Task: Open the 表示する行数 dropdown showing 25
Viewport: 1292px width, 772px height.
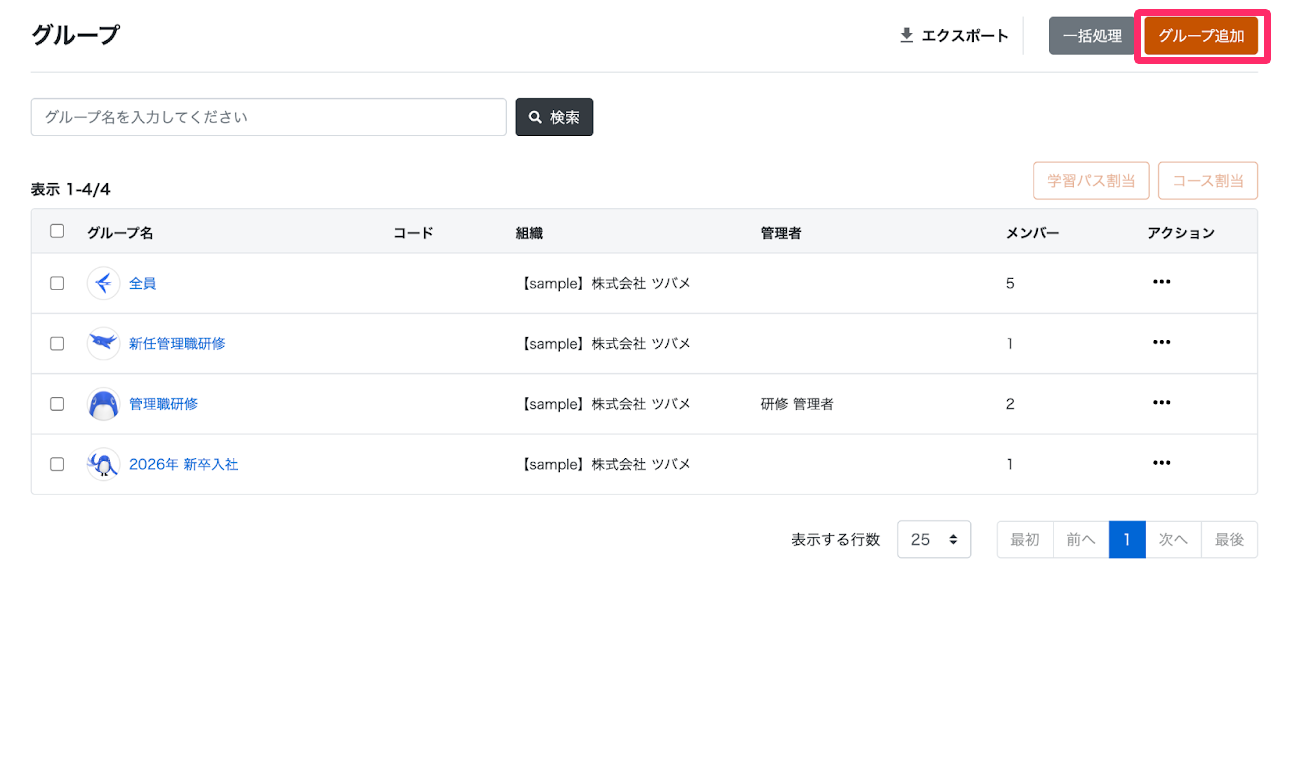Action: [x=934, y=539]
